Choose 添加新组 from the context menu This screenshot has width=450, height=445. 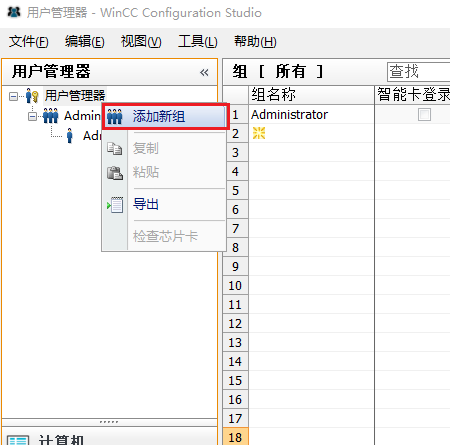[x=166, y=117]
